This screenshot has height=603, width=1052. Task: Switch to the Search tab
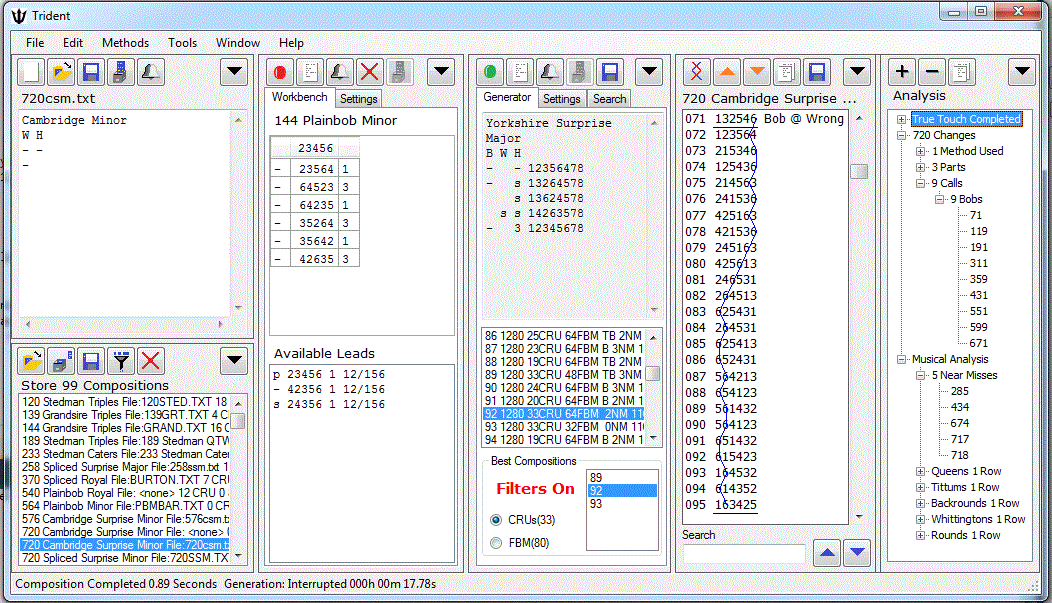(x=609, y=99)
